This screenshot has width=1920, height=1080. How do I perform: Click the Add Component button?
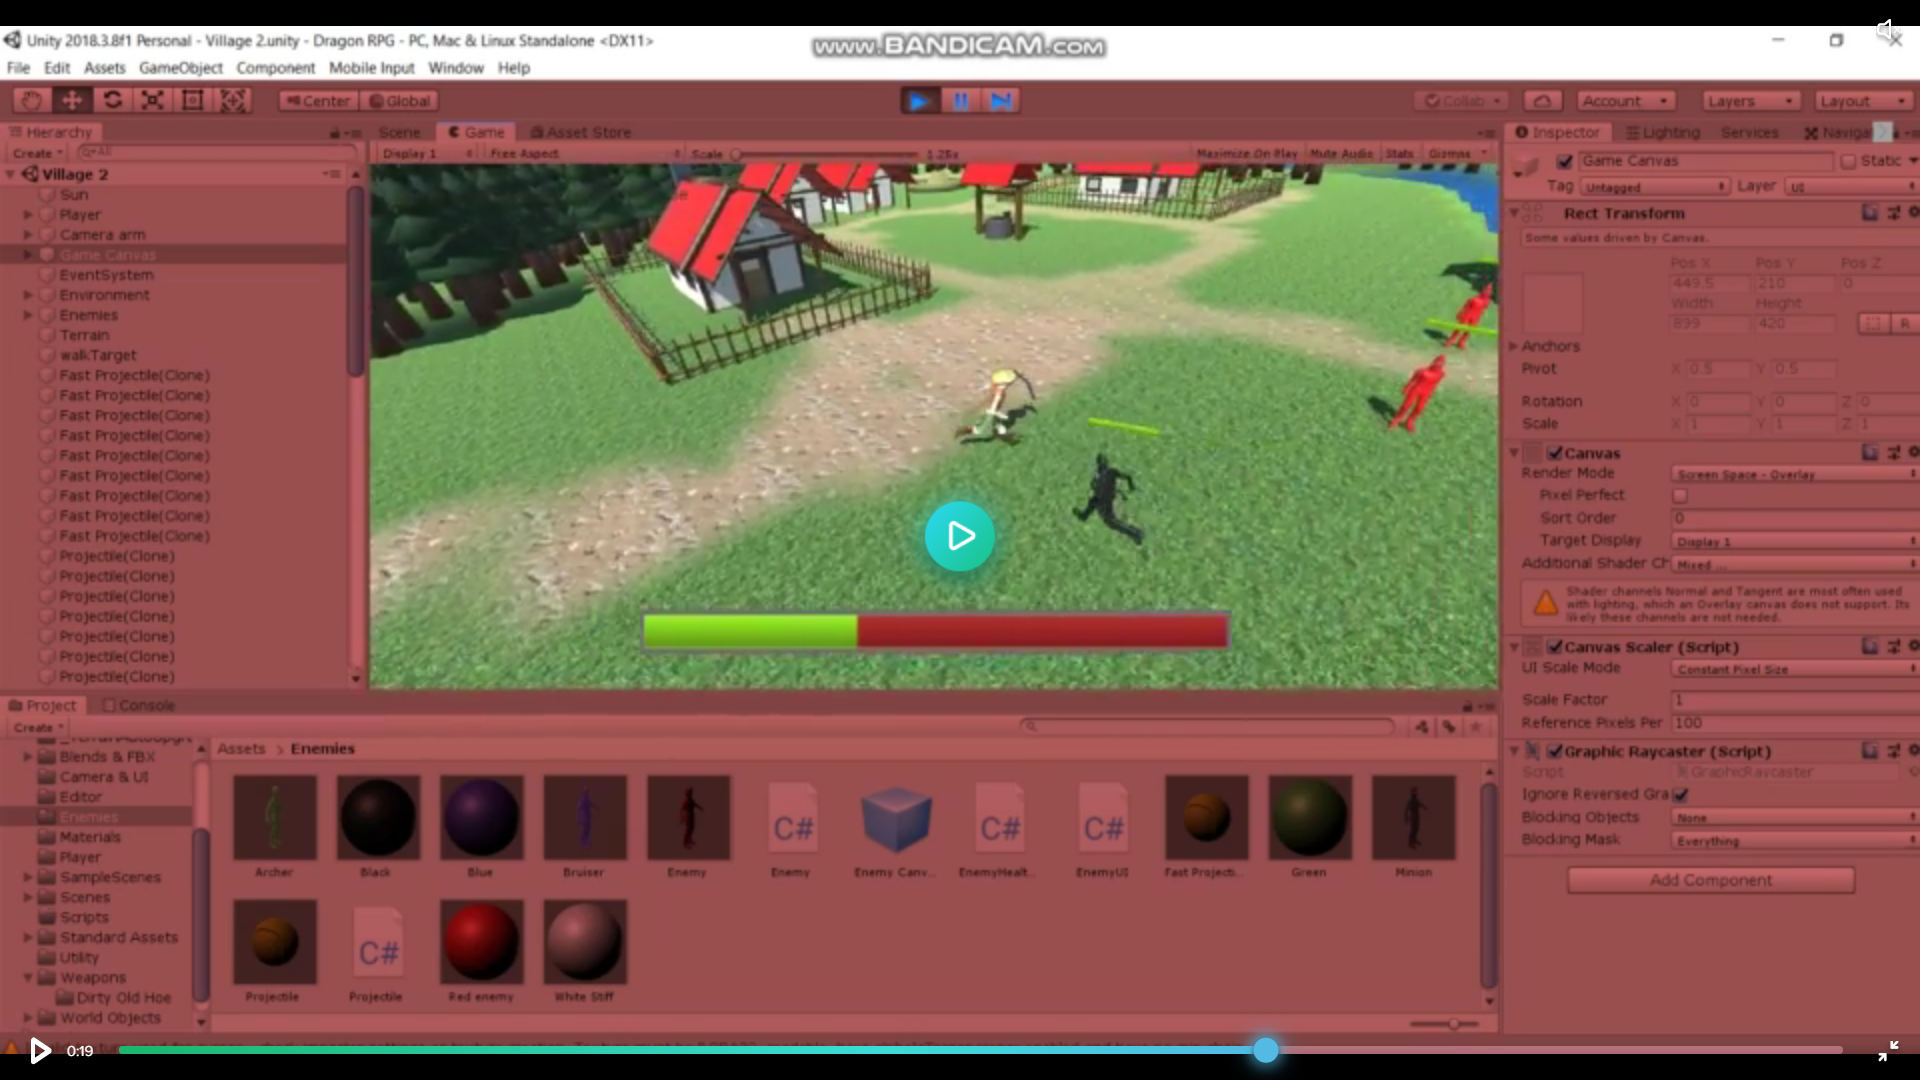(x=1710, y=880)
